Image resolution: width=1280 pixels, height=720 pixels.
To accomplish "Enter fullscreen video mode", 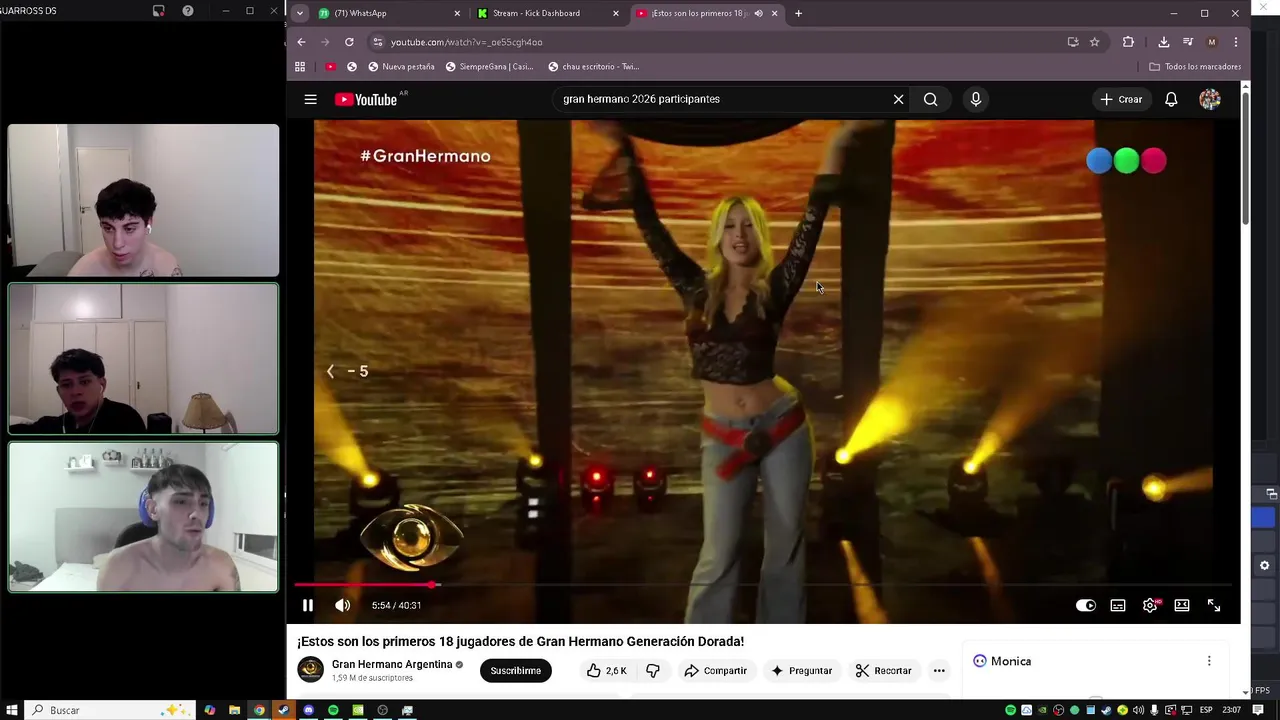I will tap(1214, 605).
